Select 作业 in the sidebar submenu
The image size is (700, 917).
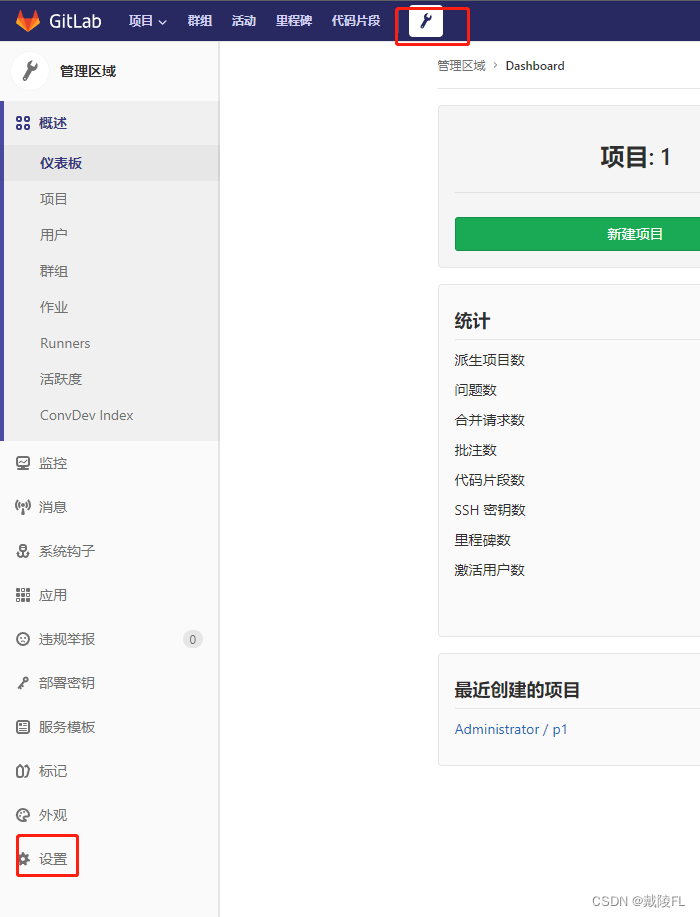pyautogui.click(x=54, y=307)
